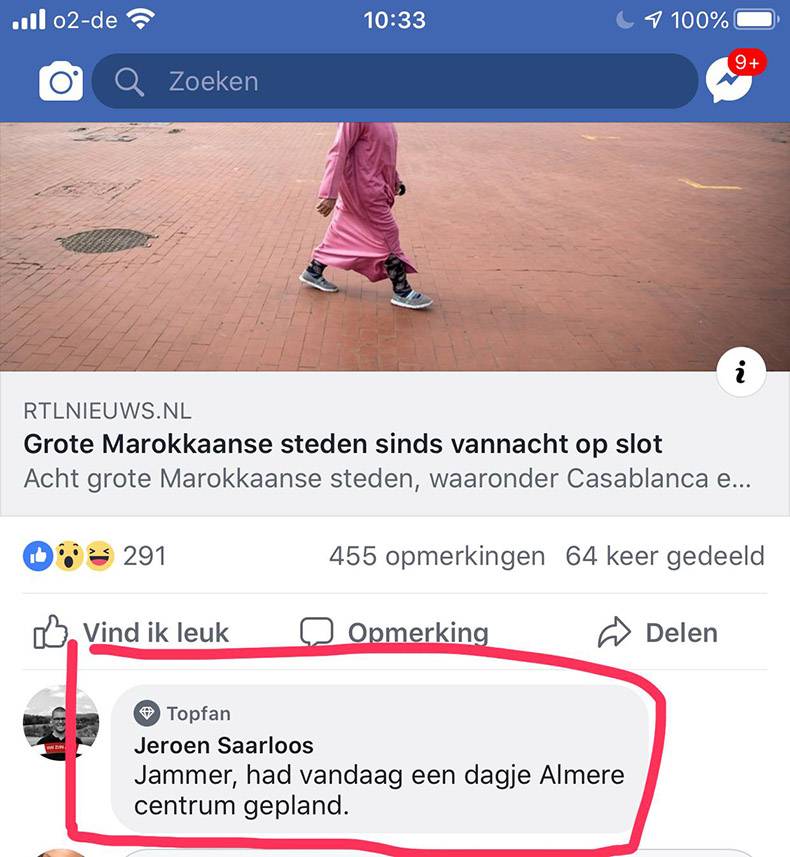Tap the magnifying glass search icon
The image size is (790, 857).
coord(130,82)
